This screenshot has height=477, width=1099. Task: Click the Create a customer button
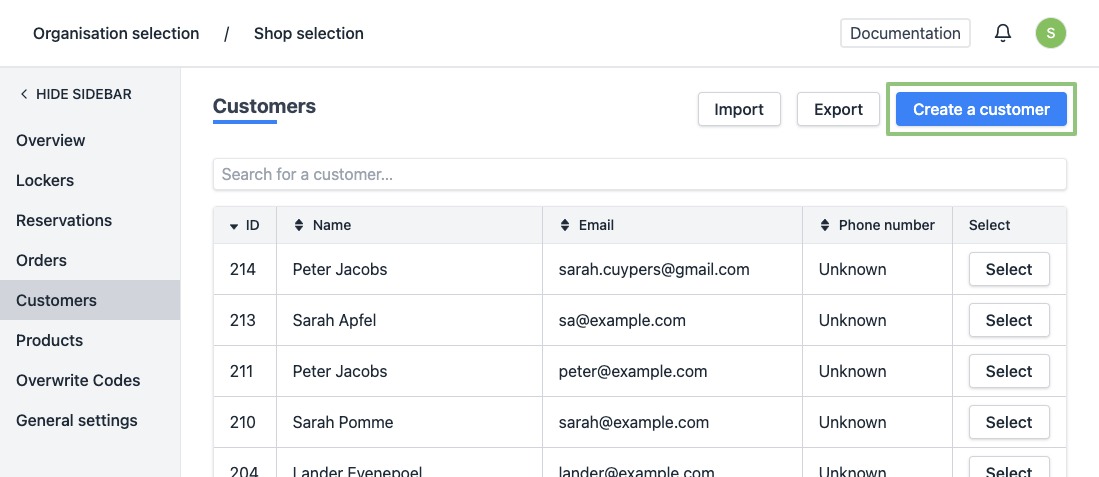click(x=981, y=109)
